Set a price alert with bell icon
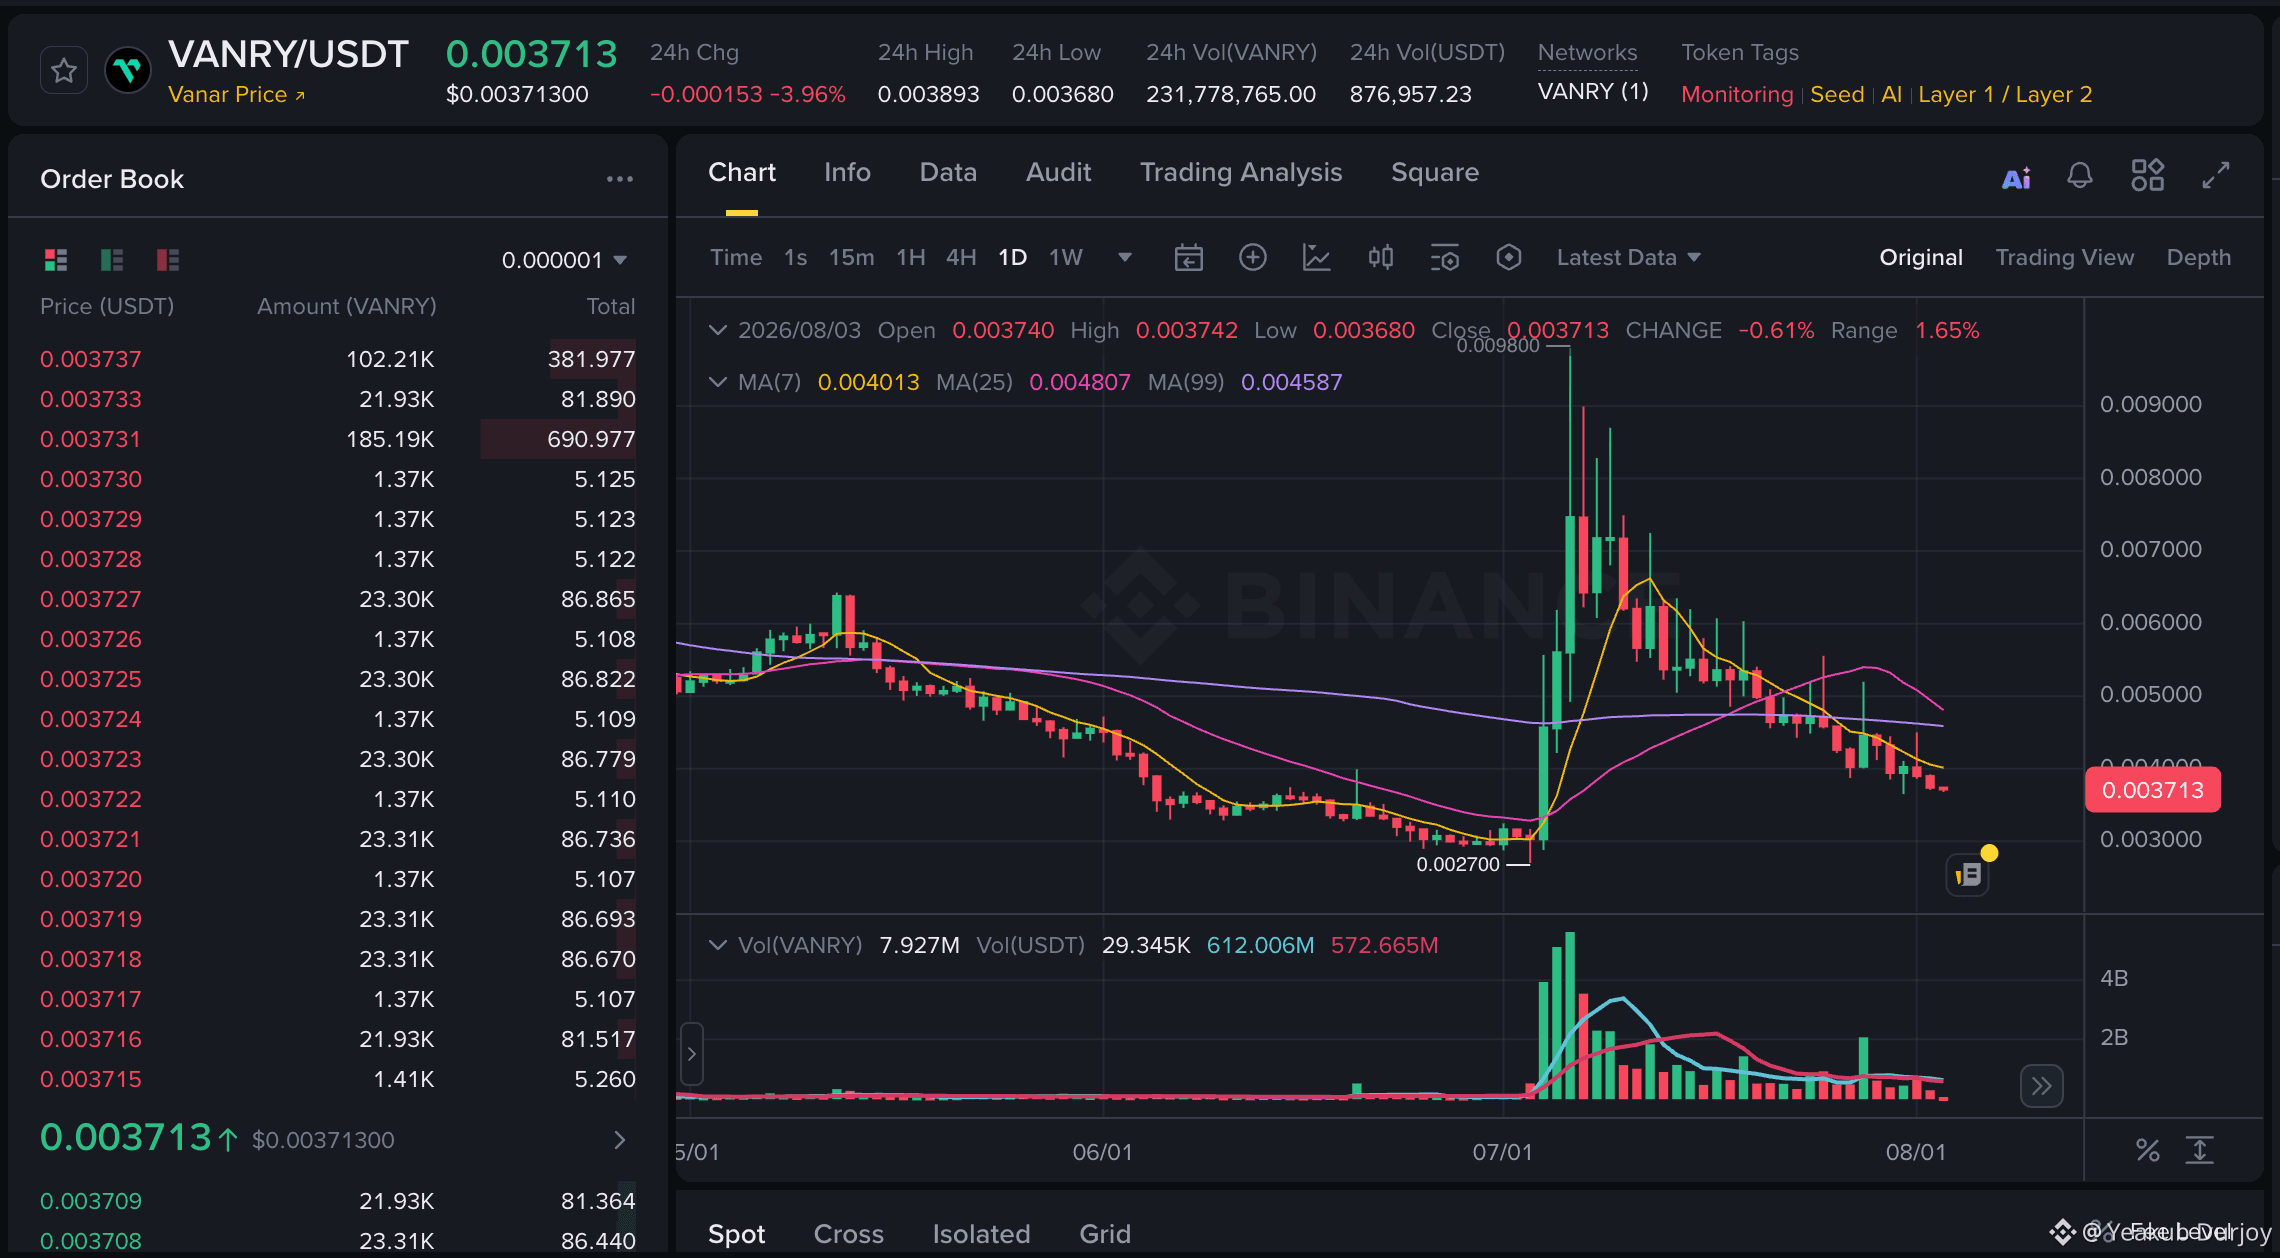Viewport: 2280px width, 1258px height. 2080,176
